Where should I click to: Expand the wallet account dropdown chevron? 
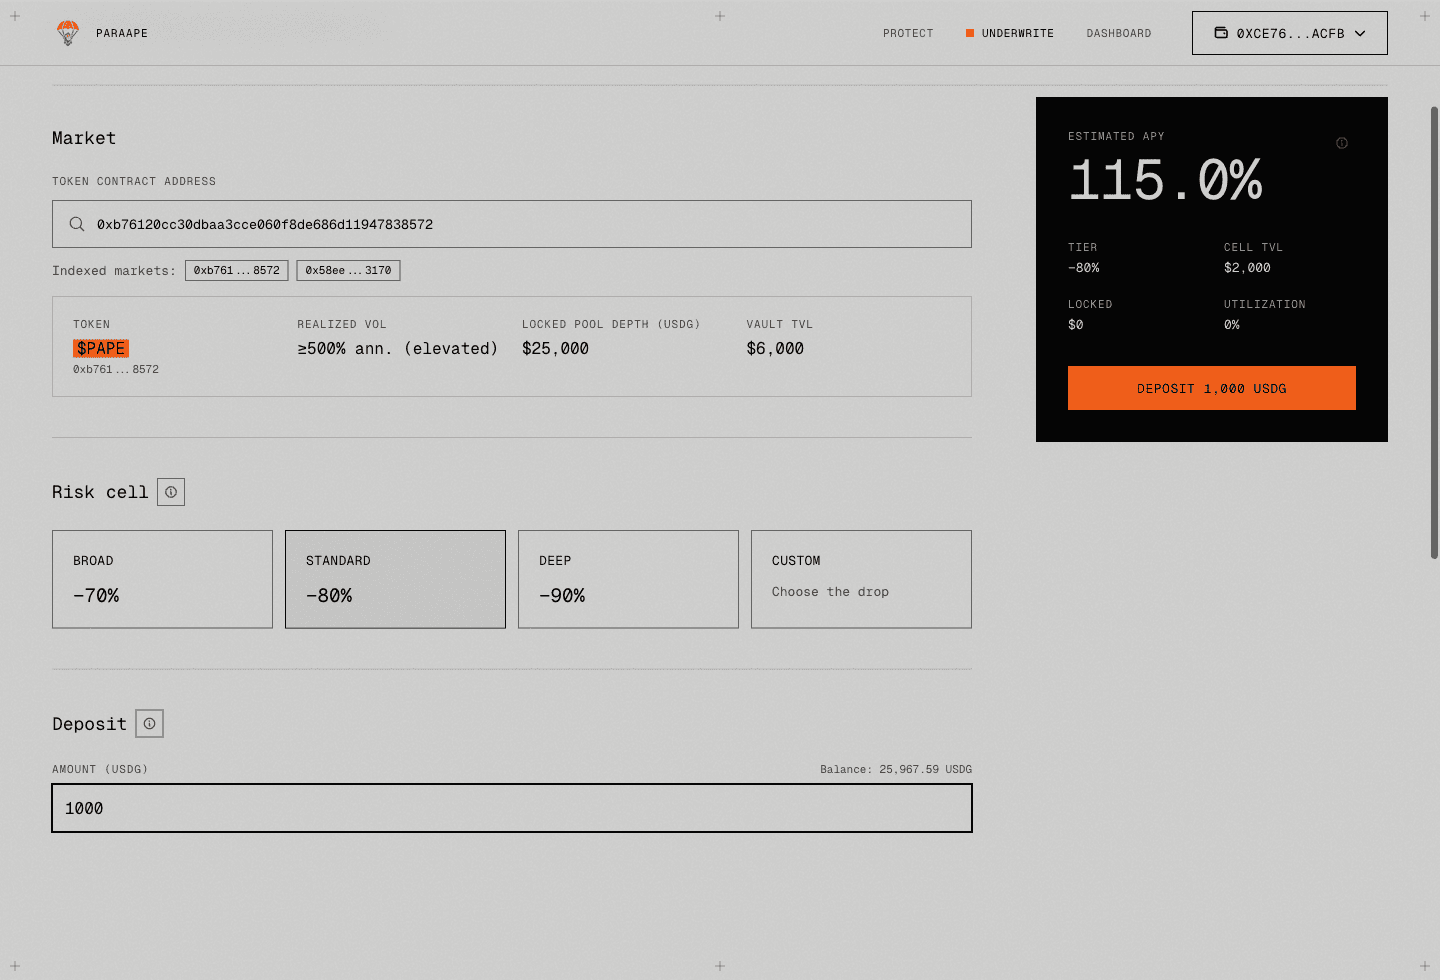pos(1360,33)
